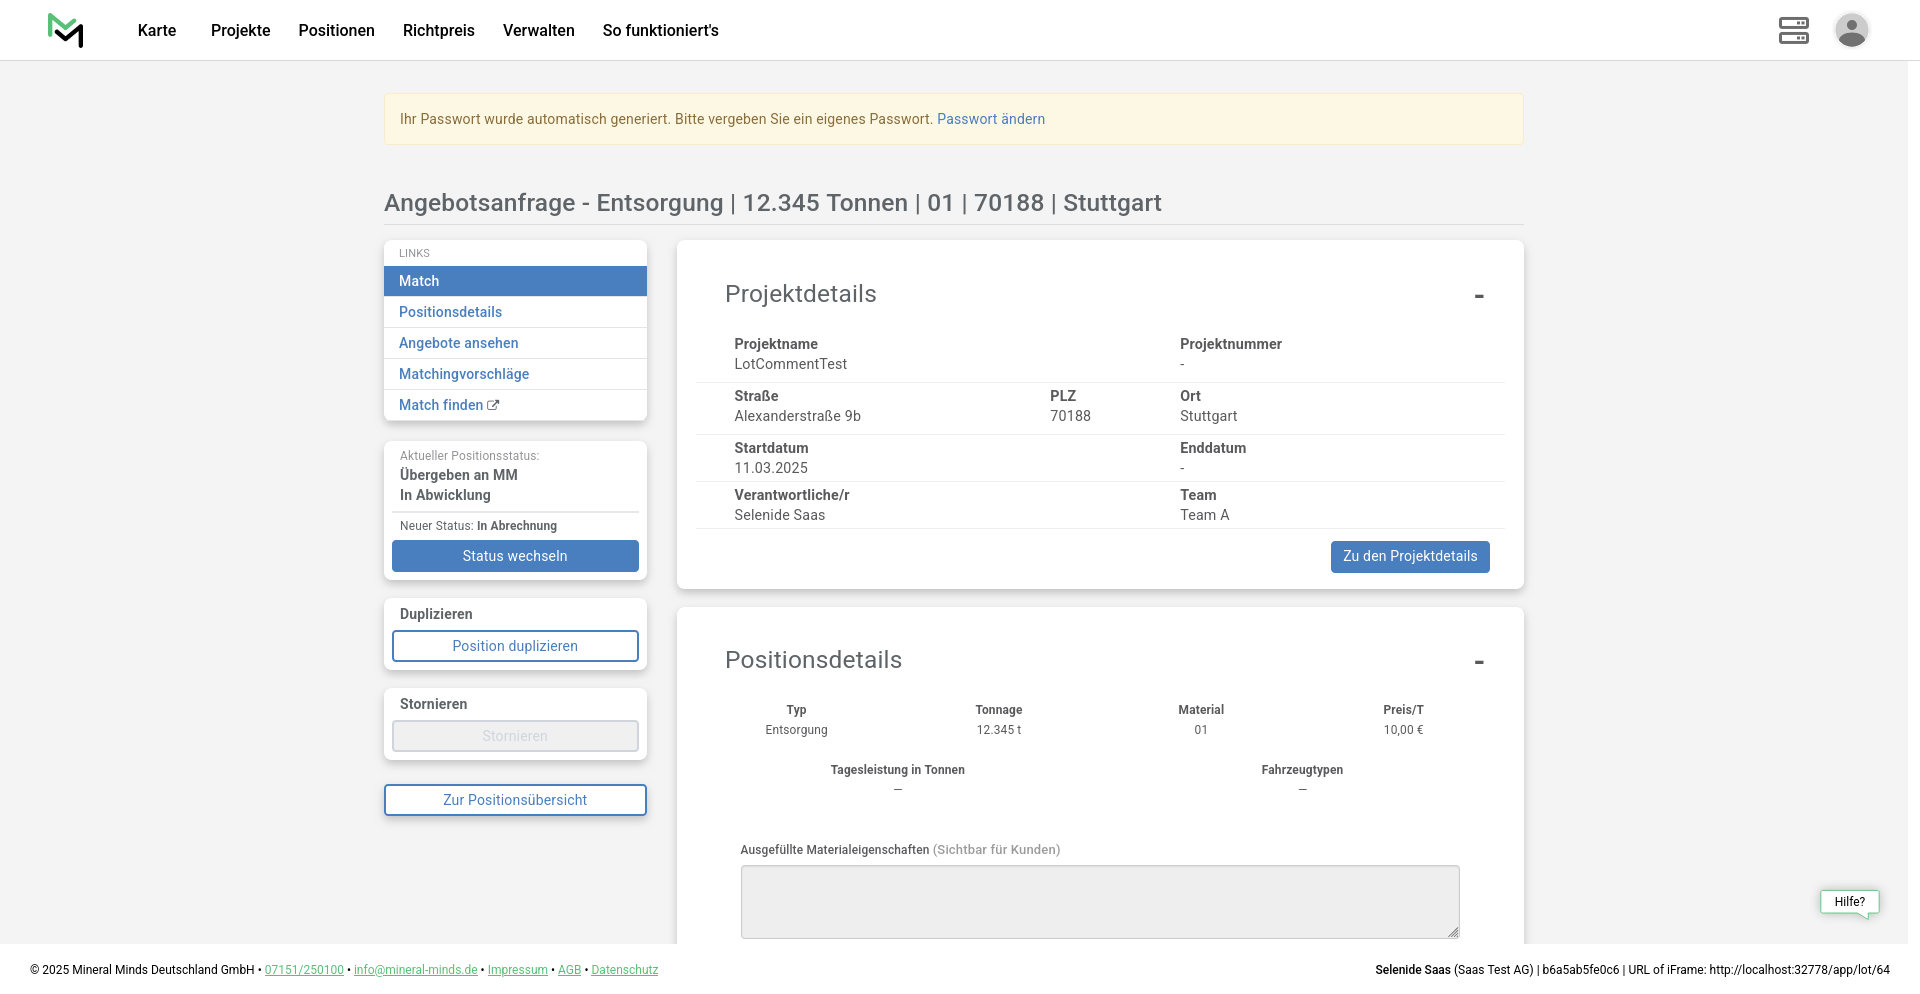This screenshot has height=994, width=1920.
Task: Collapse the Positionsdetails panel
Action: pyautogui.click(x=1478, y=662)
